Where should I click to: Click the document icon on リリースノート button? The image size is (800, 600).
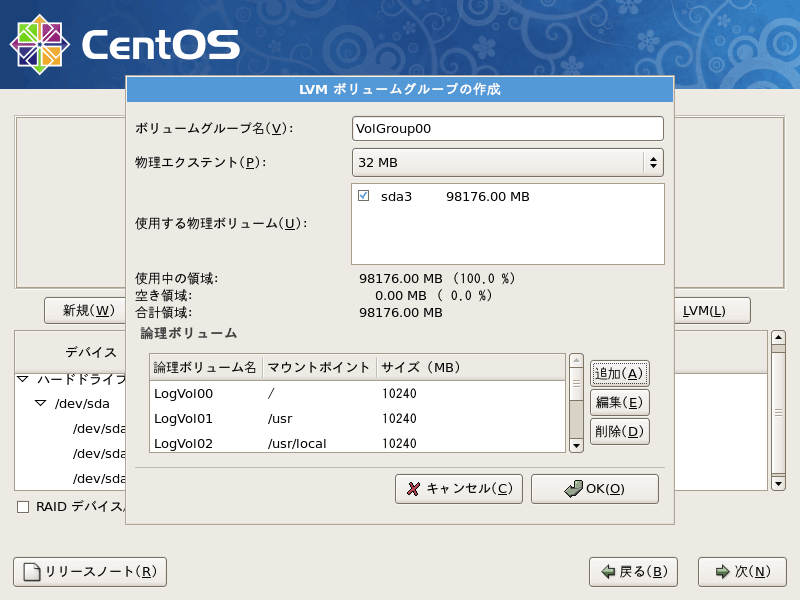pos(30,572)
